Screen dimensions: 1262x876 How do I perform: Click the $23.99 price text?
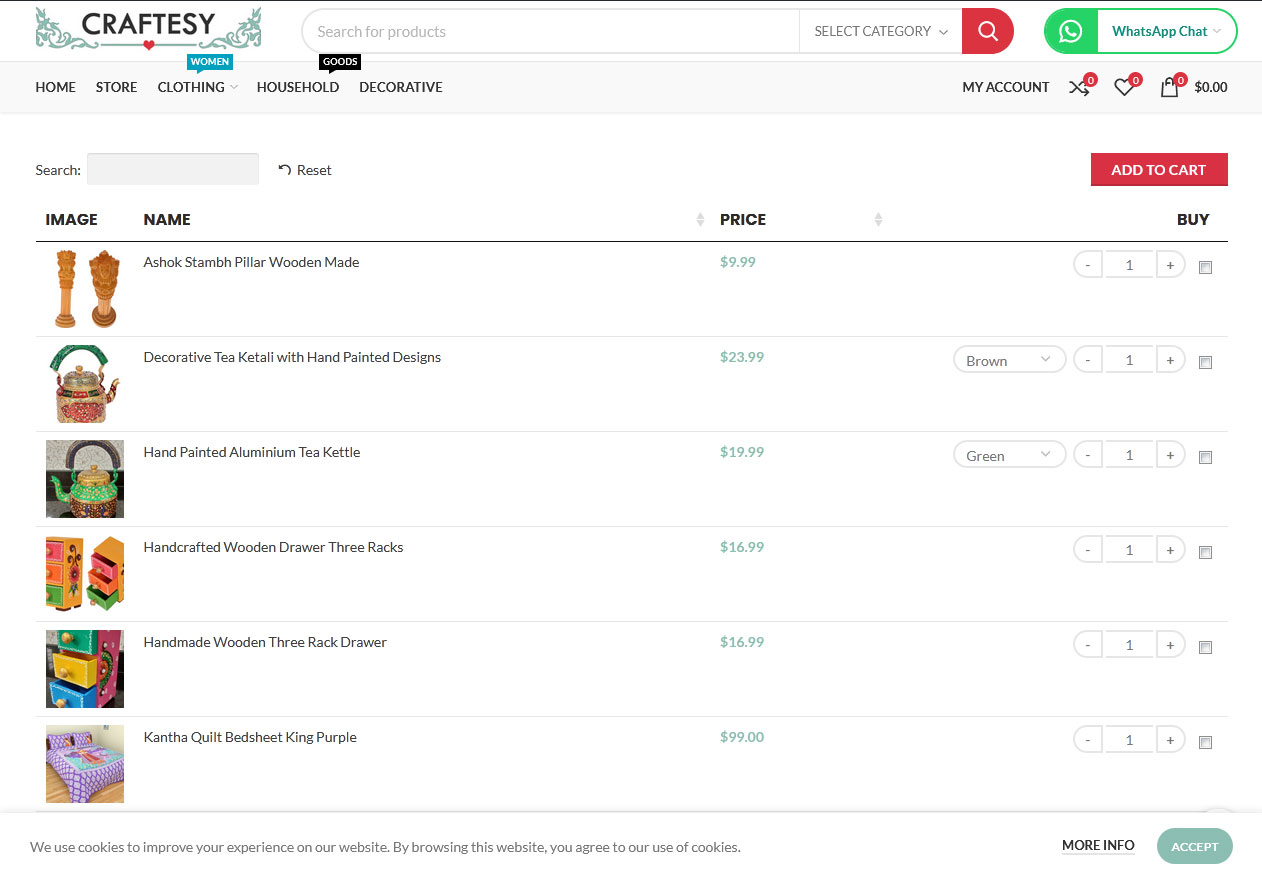(x=742, y=357)
